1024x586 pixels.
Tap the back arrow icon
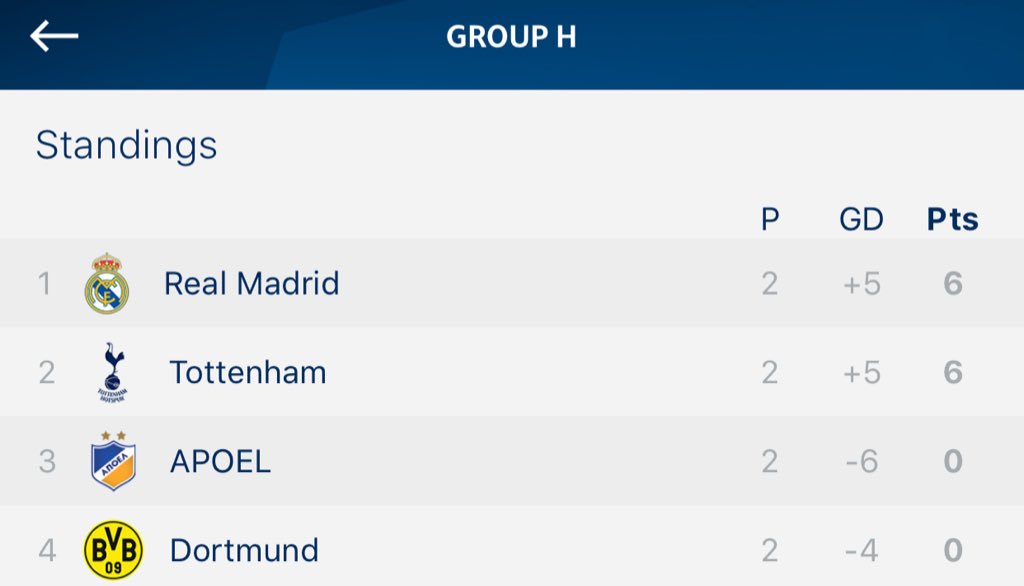tap(54, 36)
